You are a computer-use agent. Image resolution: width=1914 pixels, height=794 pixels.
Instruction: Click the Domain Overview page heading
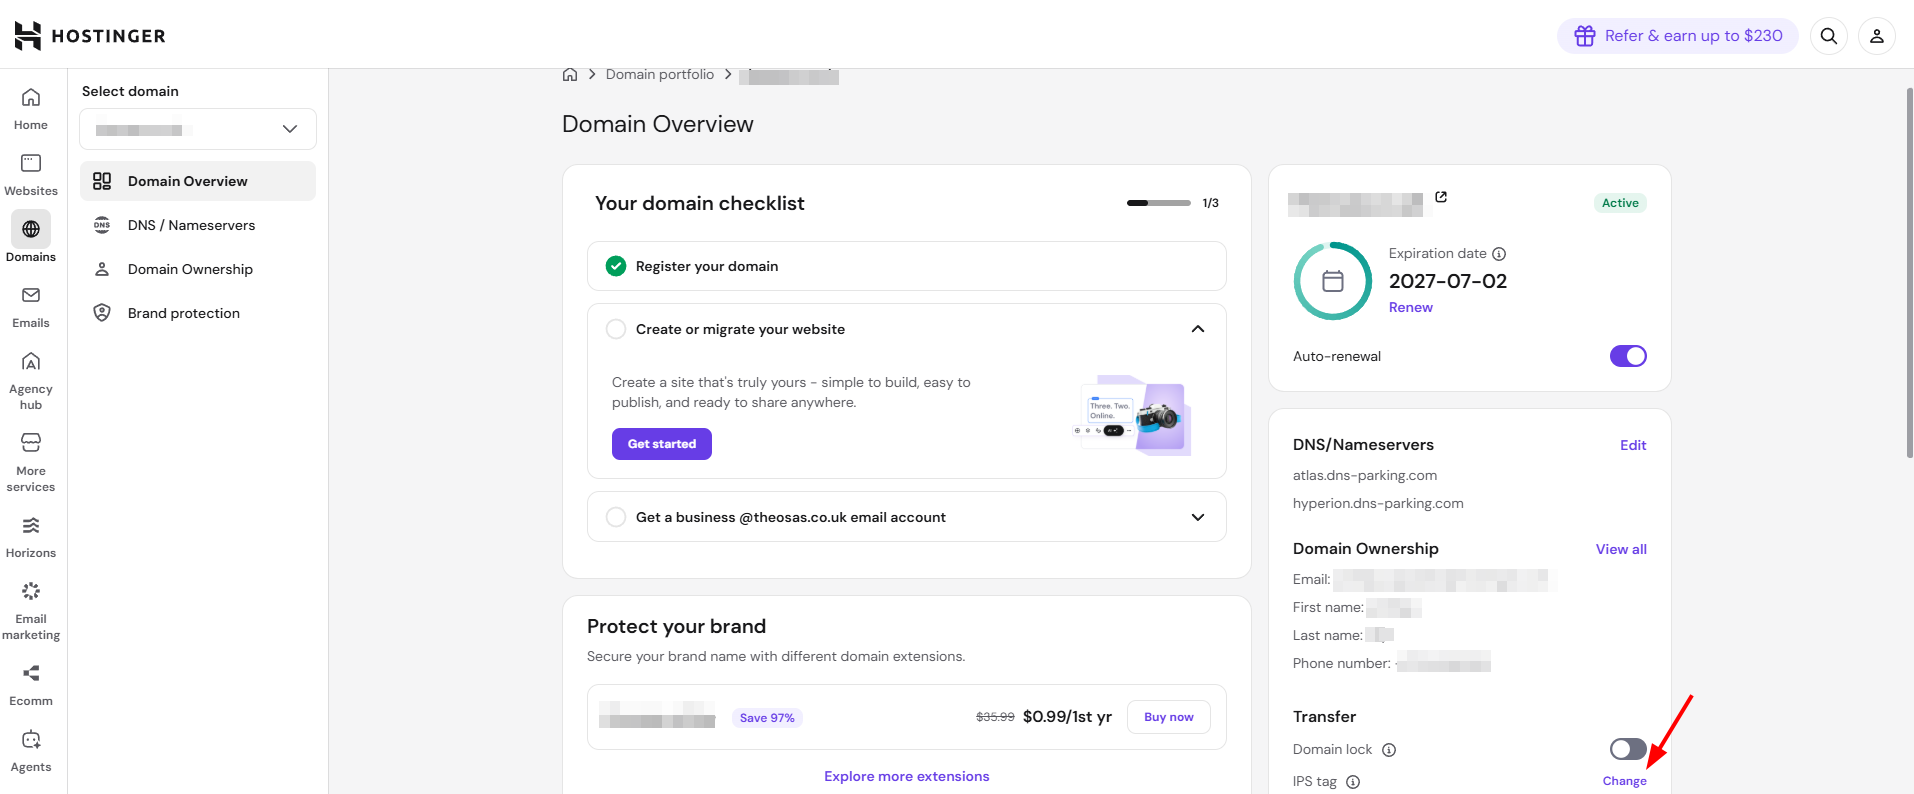click(658, 124)
